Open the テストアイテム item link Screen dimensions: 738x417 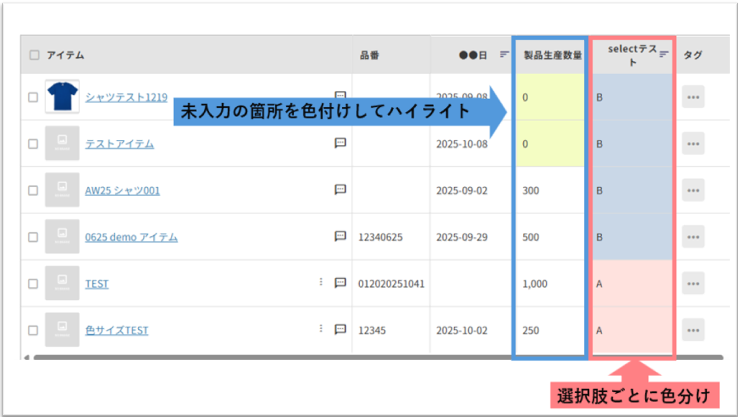click(119, 144)
